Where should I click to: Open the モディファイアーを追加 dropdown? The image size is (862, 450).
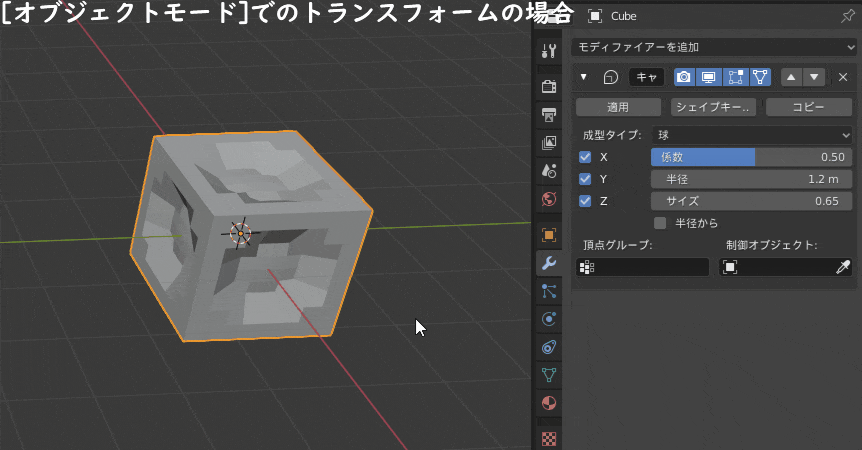tap(714, 47)
